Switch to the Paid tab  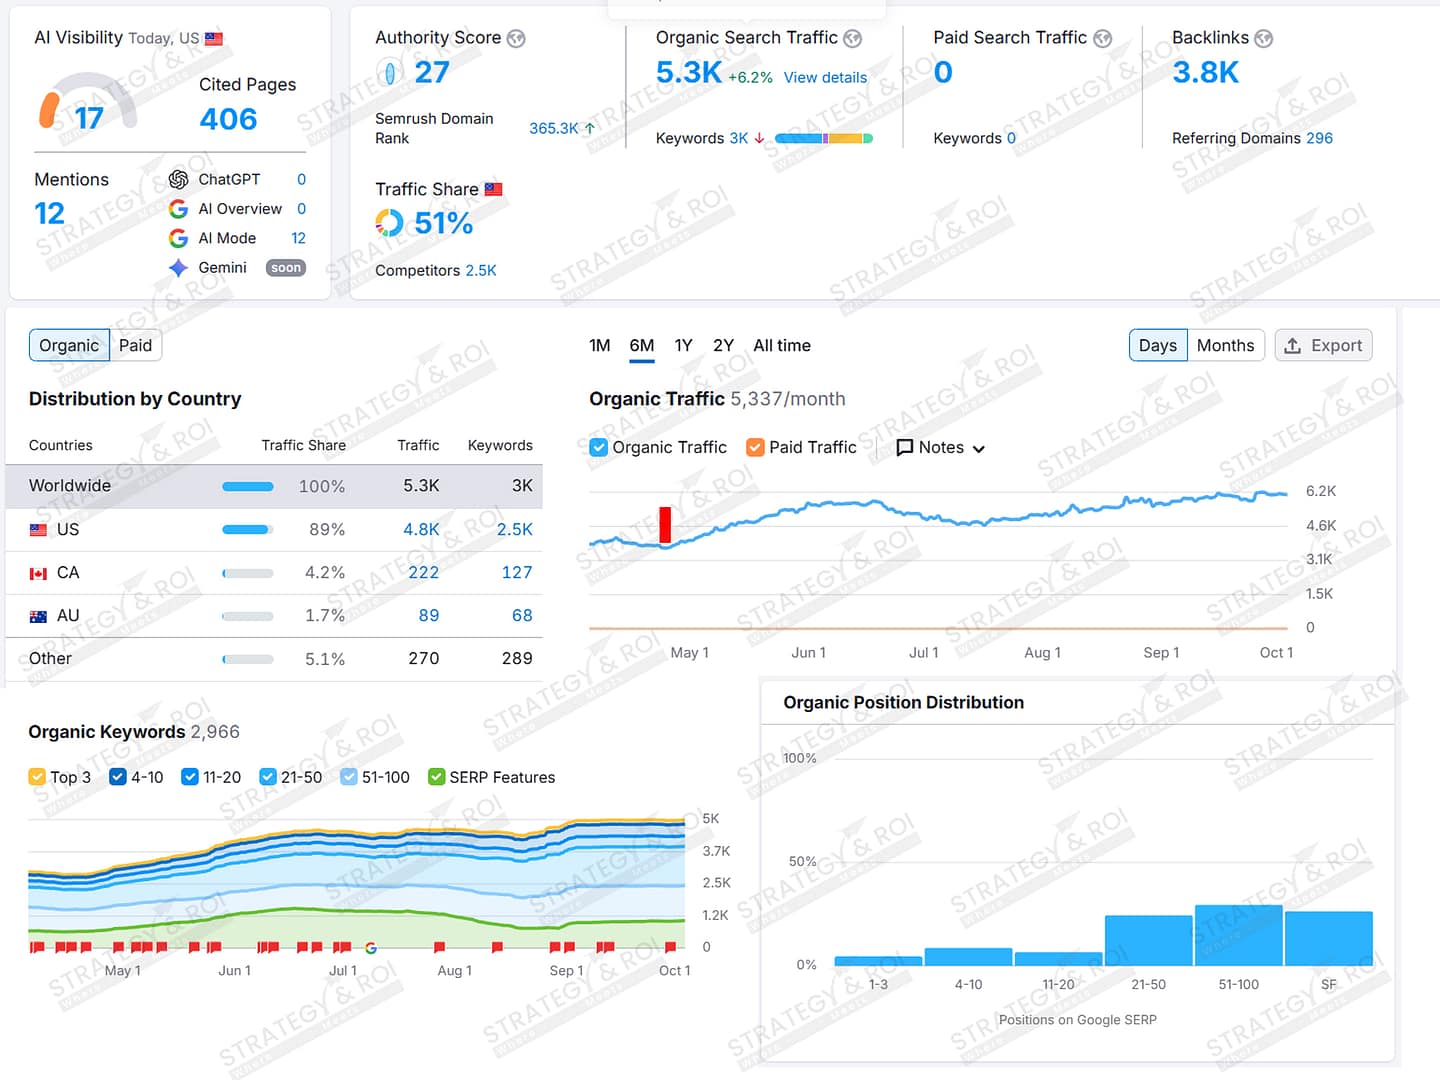pyautogui.click(x=135, y=346)
